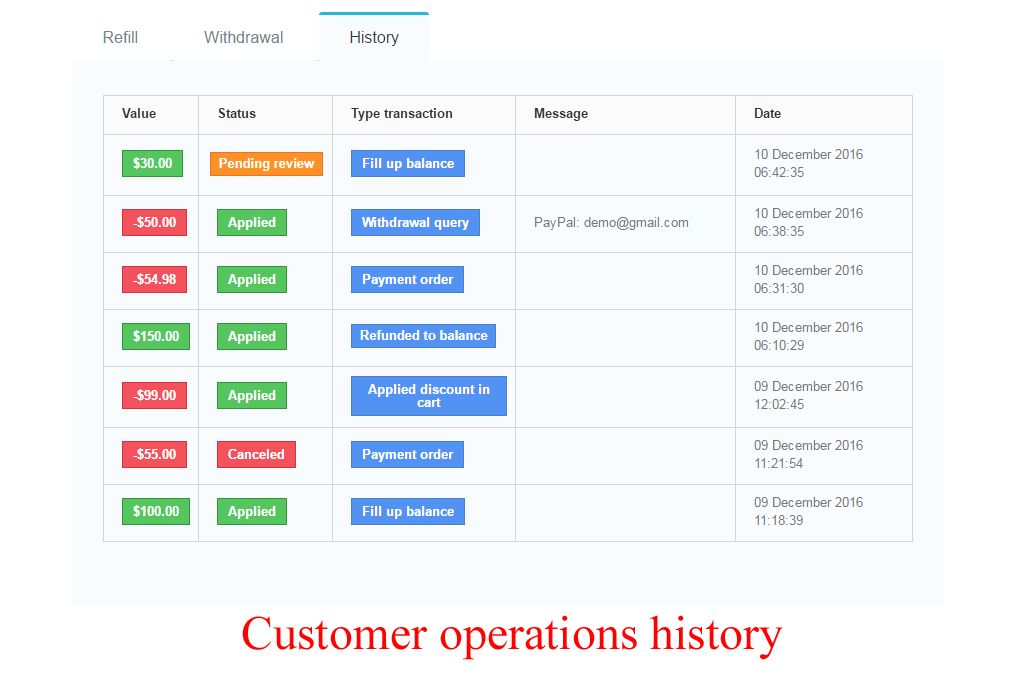Screen dimensions: 1019x681
Task: Click Applied status in the -$50.00 row
Action: (252, 222)
